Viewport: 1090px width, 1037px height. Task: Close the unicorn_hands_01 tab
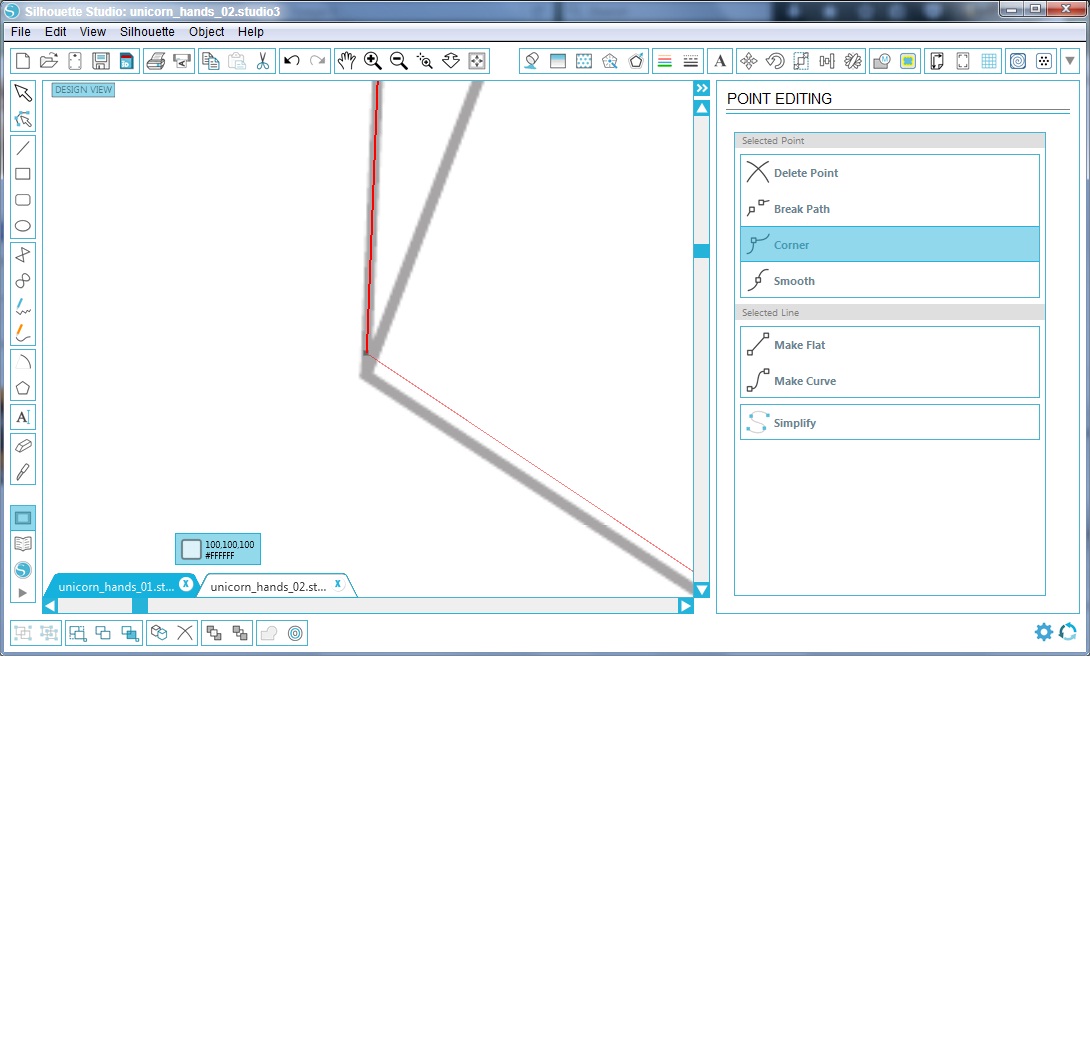[186, 584]
